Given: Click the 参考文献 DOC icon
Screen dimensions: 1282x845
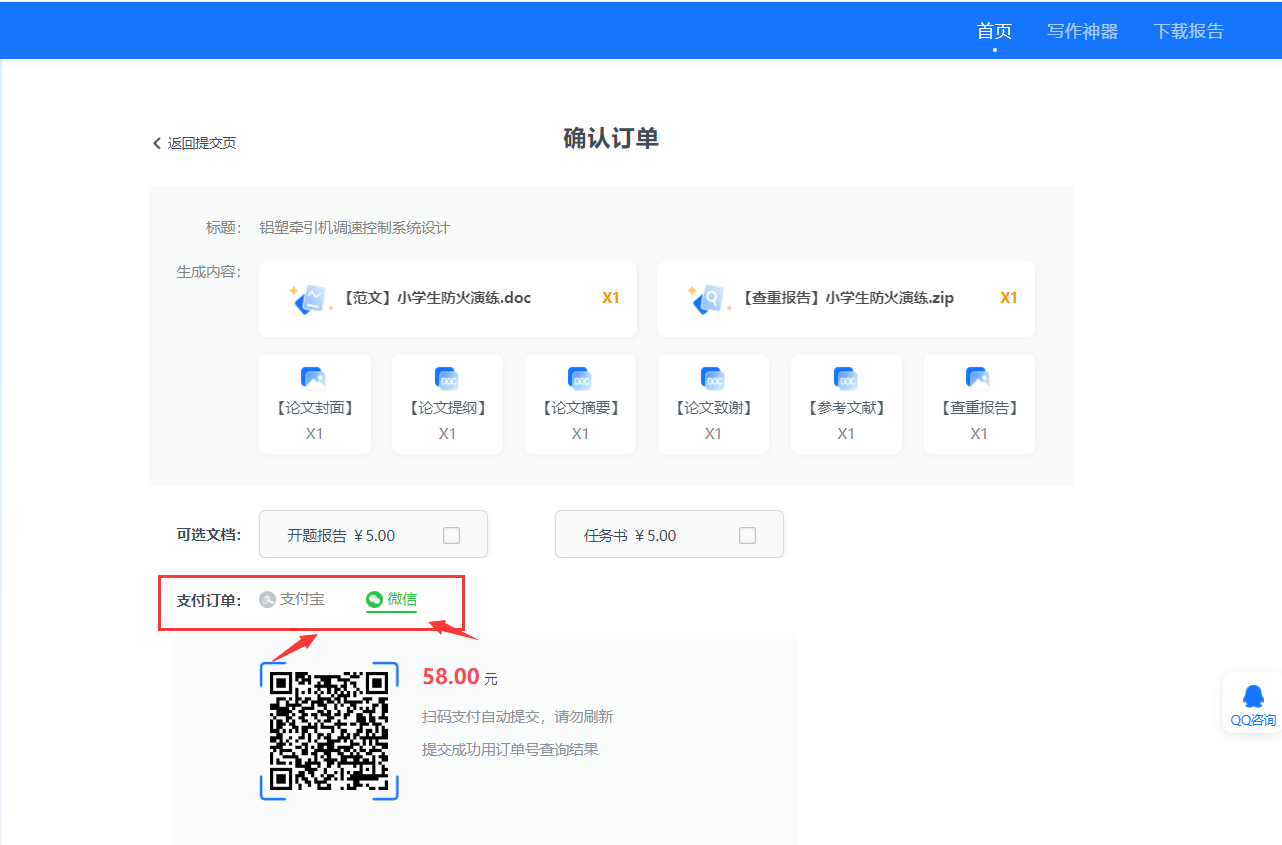Looking at the screenshot, I should [x=846, y=378].
